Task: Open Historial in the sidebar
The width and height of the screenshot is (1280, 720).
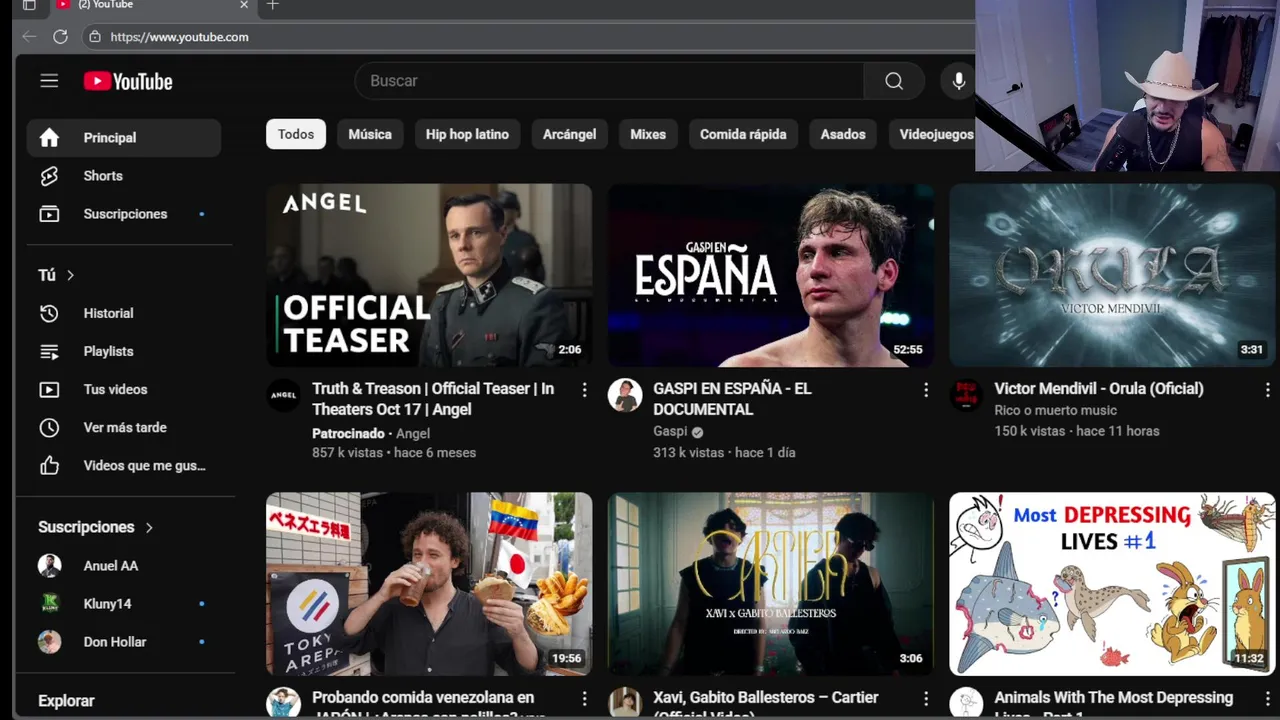Action: point(124,313)
